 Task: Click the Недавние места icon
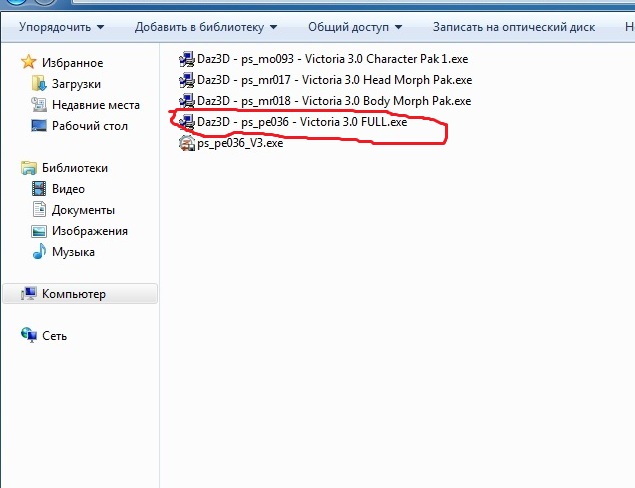(x=39, y=104)
